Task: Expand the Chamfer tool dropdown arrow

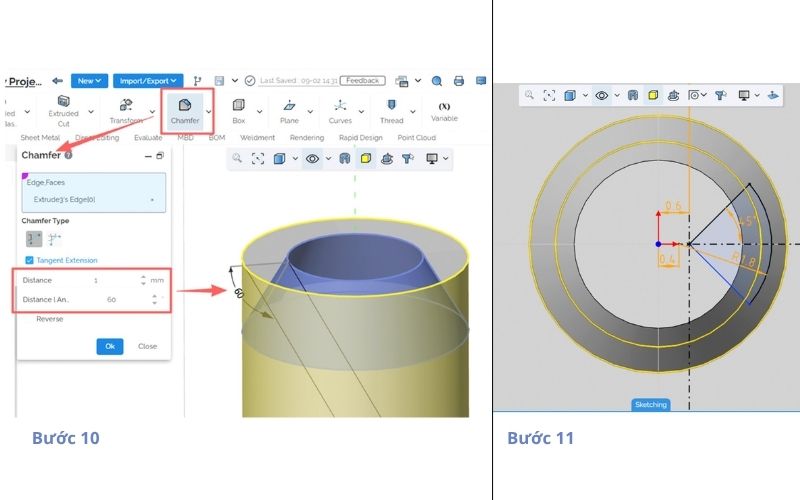Action: (208, 112)
